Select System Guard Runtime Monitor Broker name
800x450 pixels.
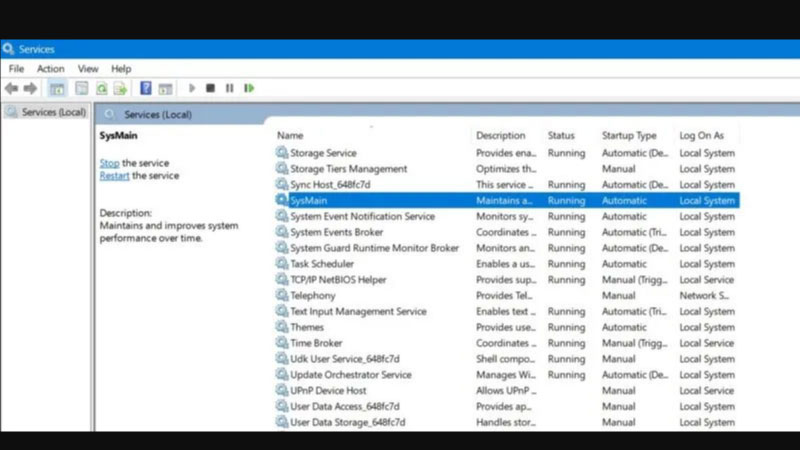tap(374, 248)
